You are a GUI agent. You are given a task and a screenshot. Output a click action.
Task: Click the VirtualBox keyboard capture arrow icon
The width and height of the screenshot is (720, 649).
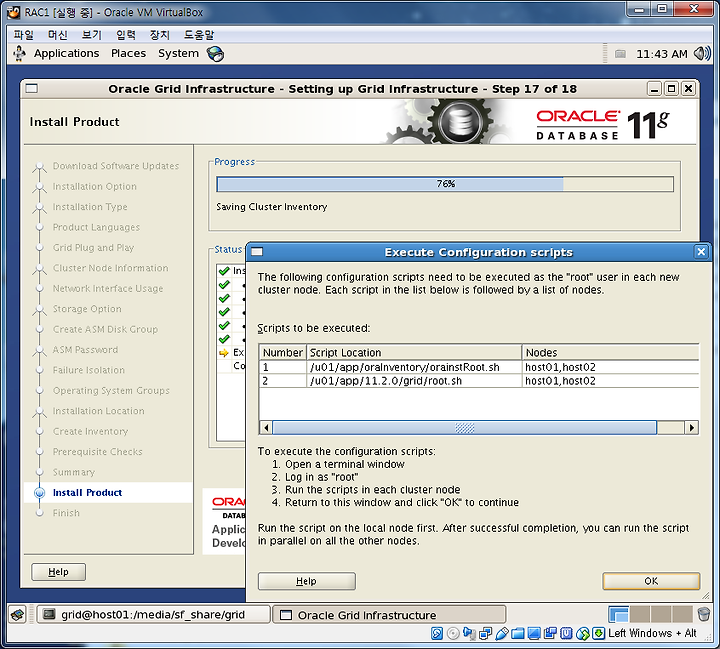pos(598,633)
